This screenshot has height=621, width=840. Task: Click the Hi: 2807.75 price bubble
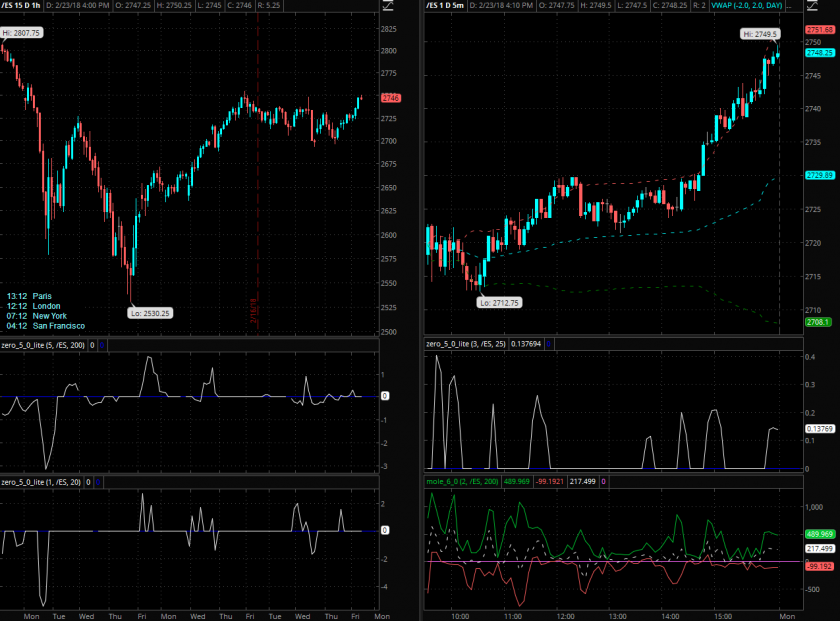tap(21, 33)
